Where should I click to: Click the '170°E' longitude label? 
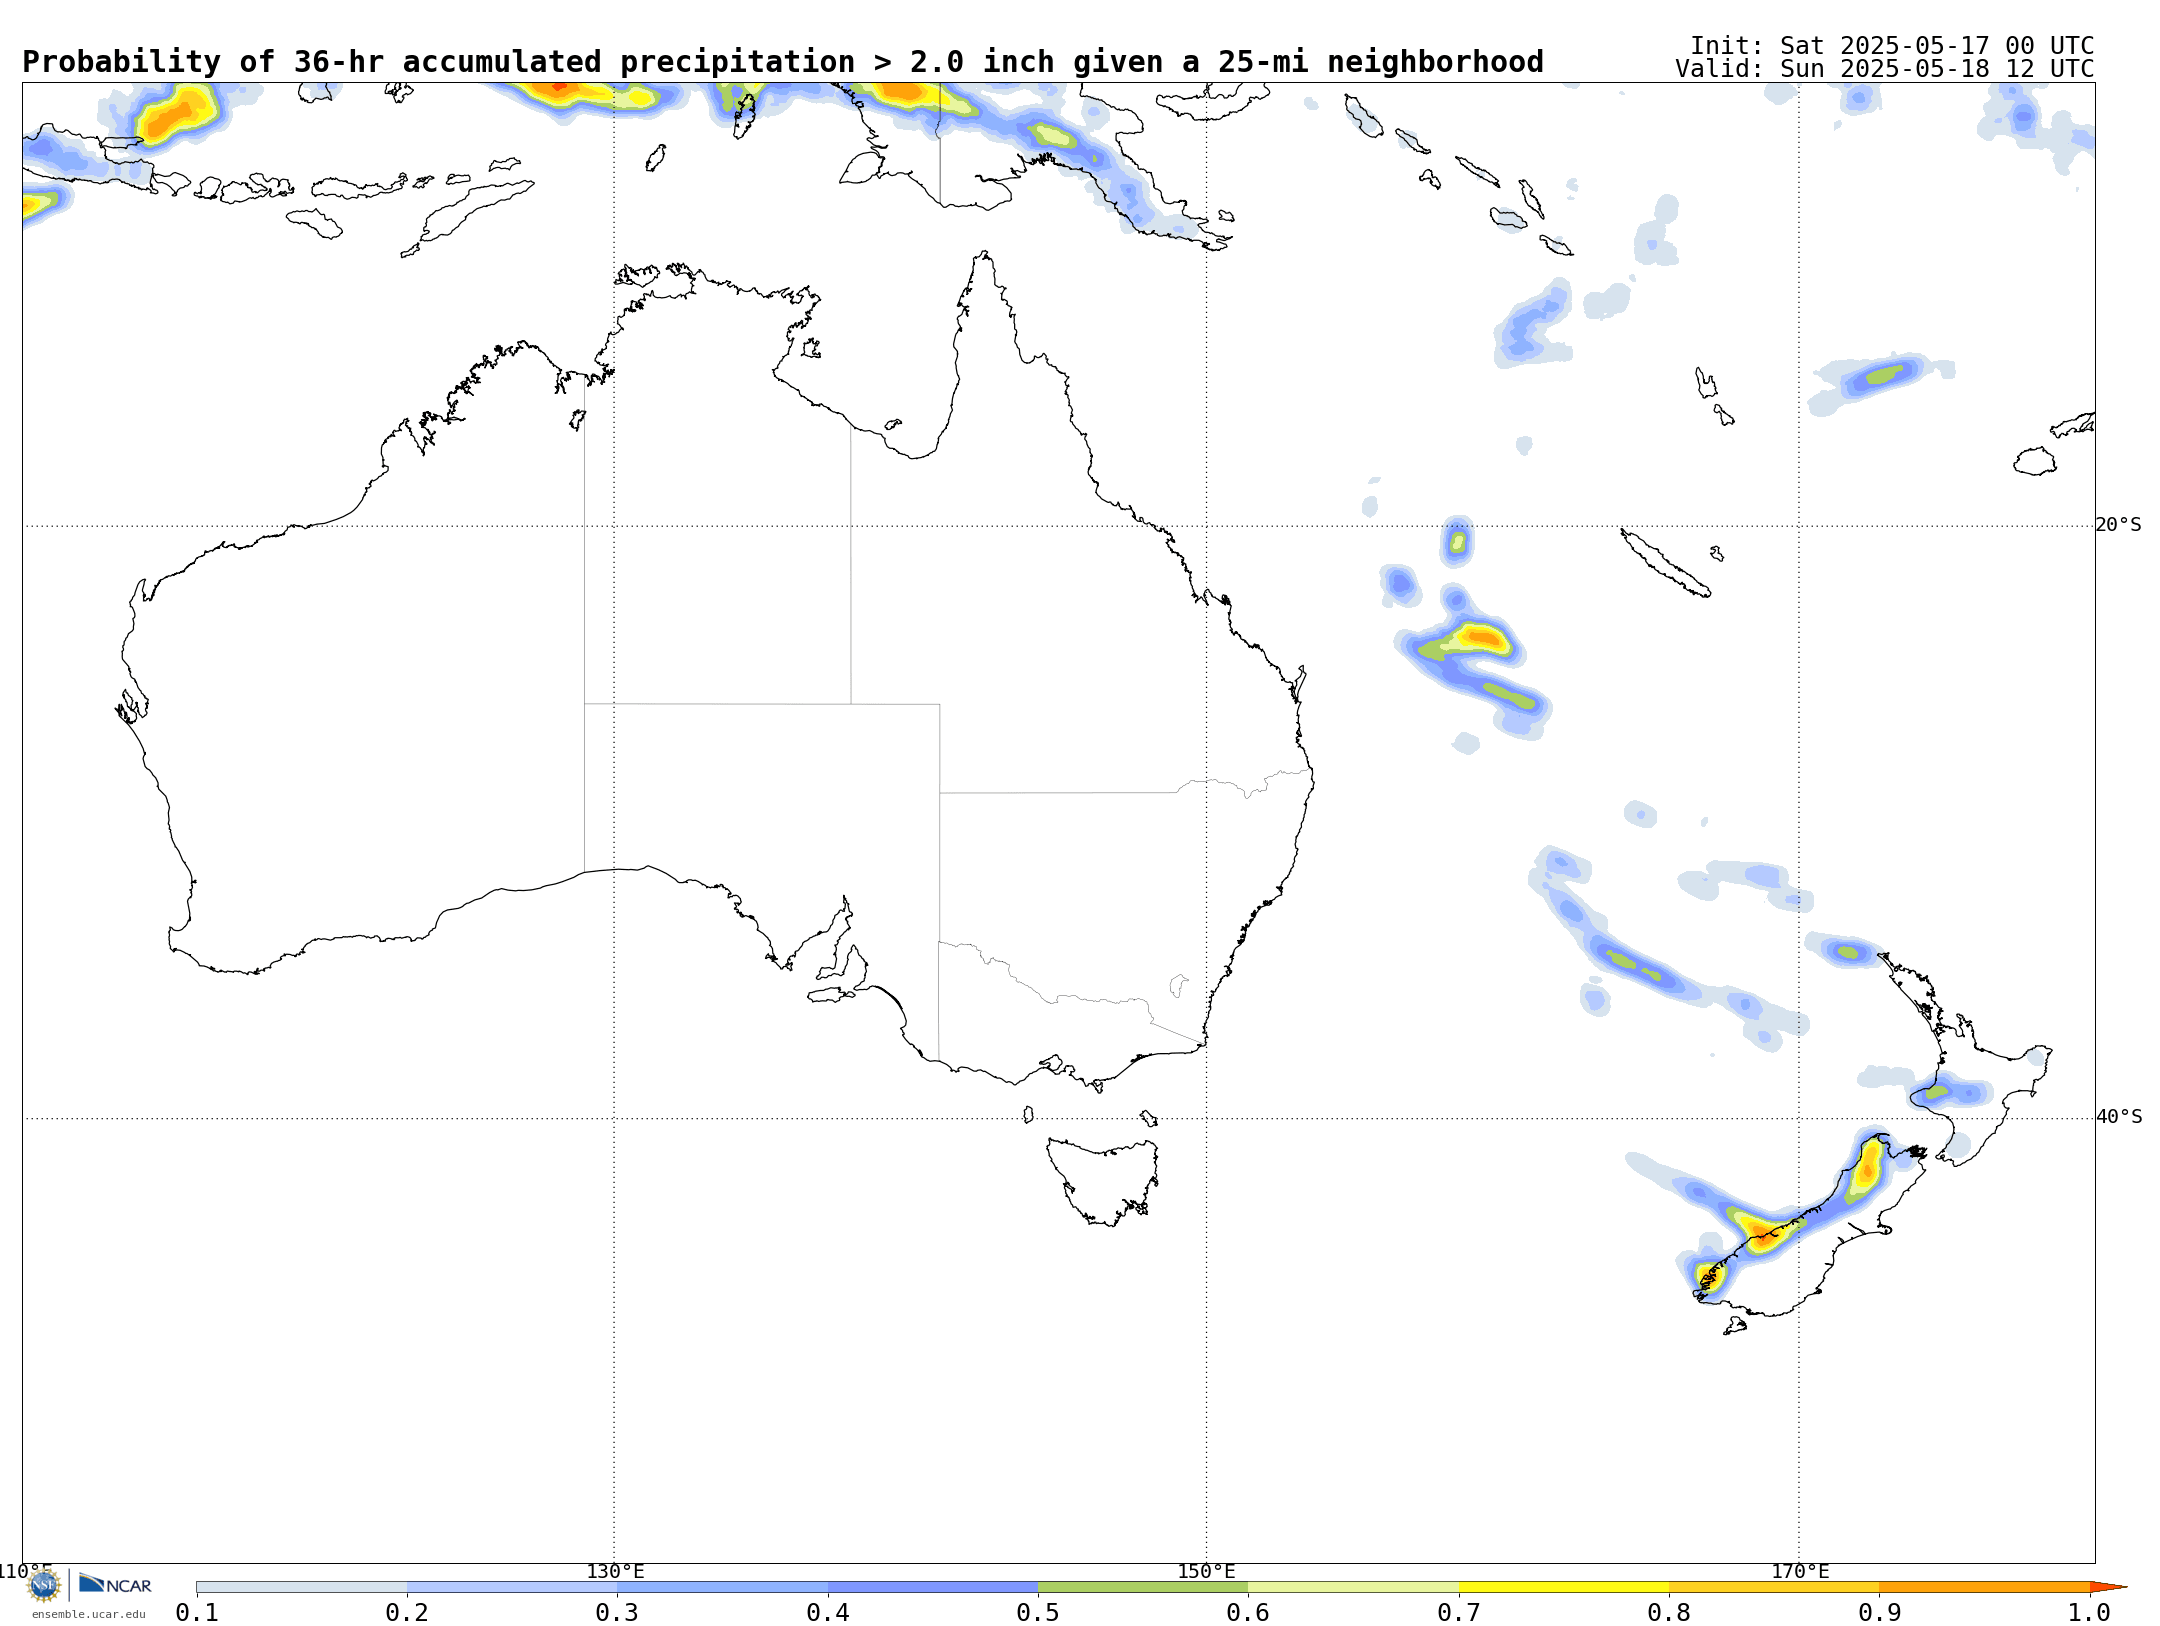[1800, 1571]
